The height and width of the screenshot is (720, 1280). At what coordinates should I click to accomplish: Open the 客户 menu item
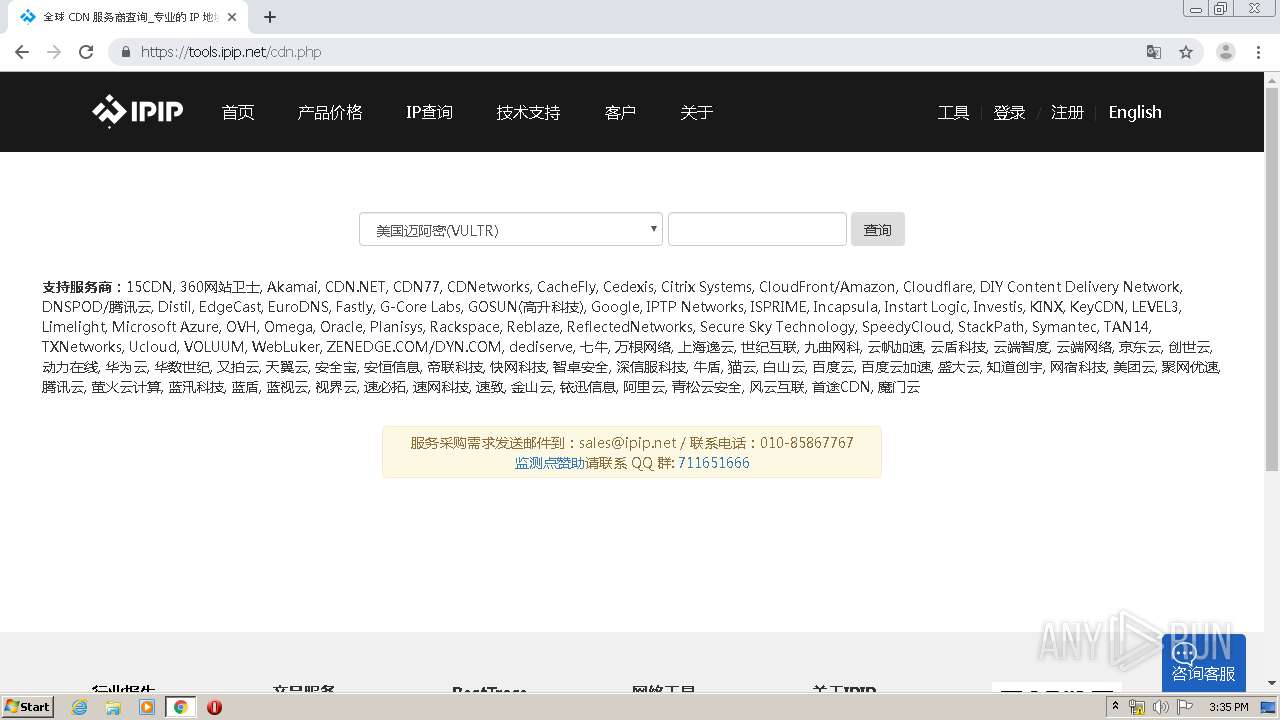click(x=620, y=112)
